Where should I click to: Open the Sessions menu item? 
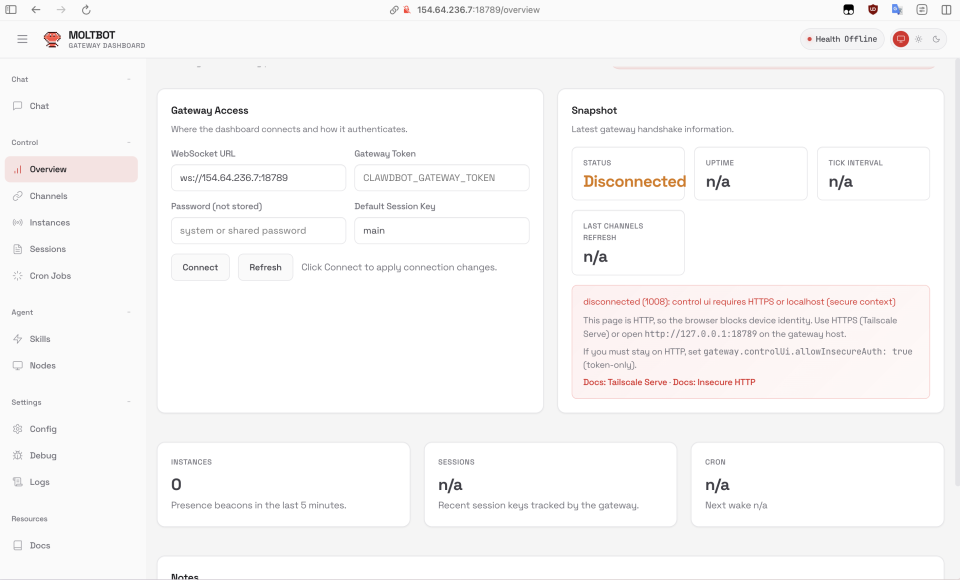47,249
